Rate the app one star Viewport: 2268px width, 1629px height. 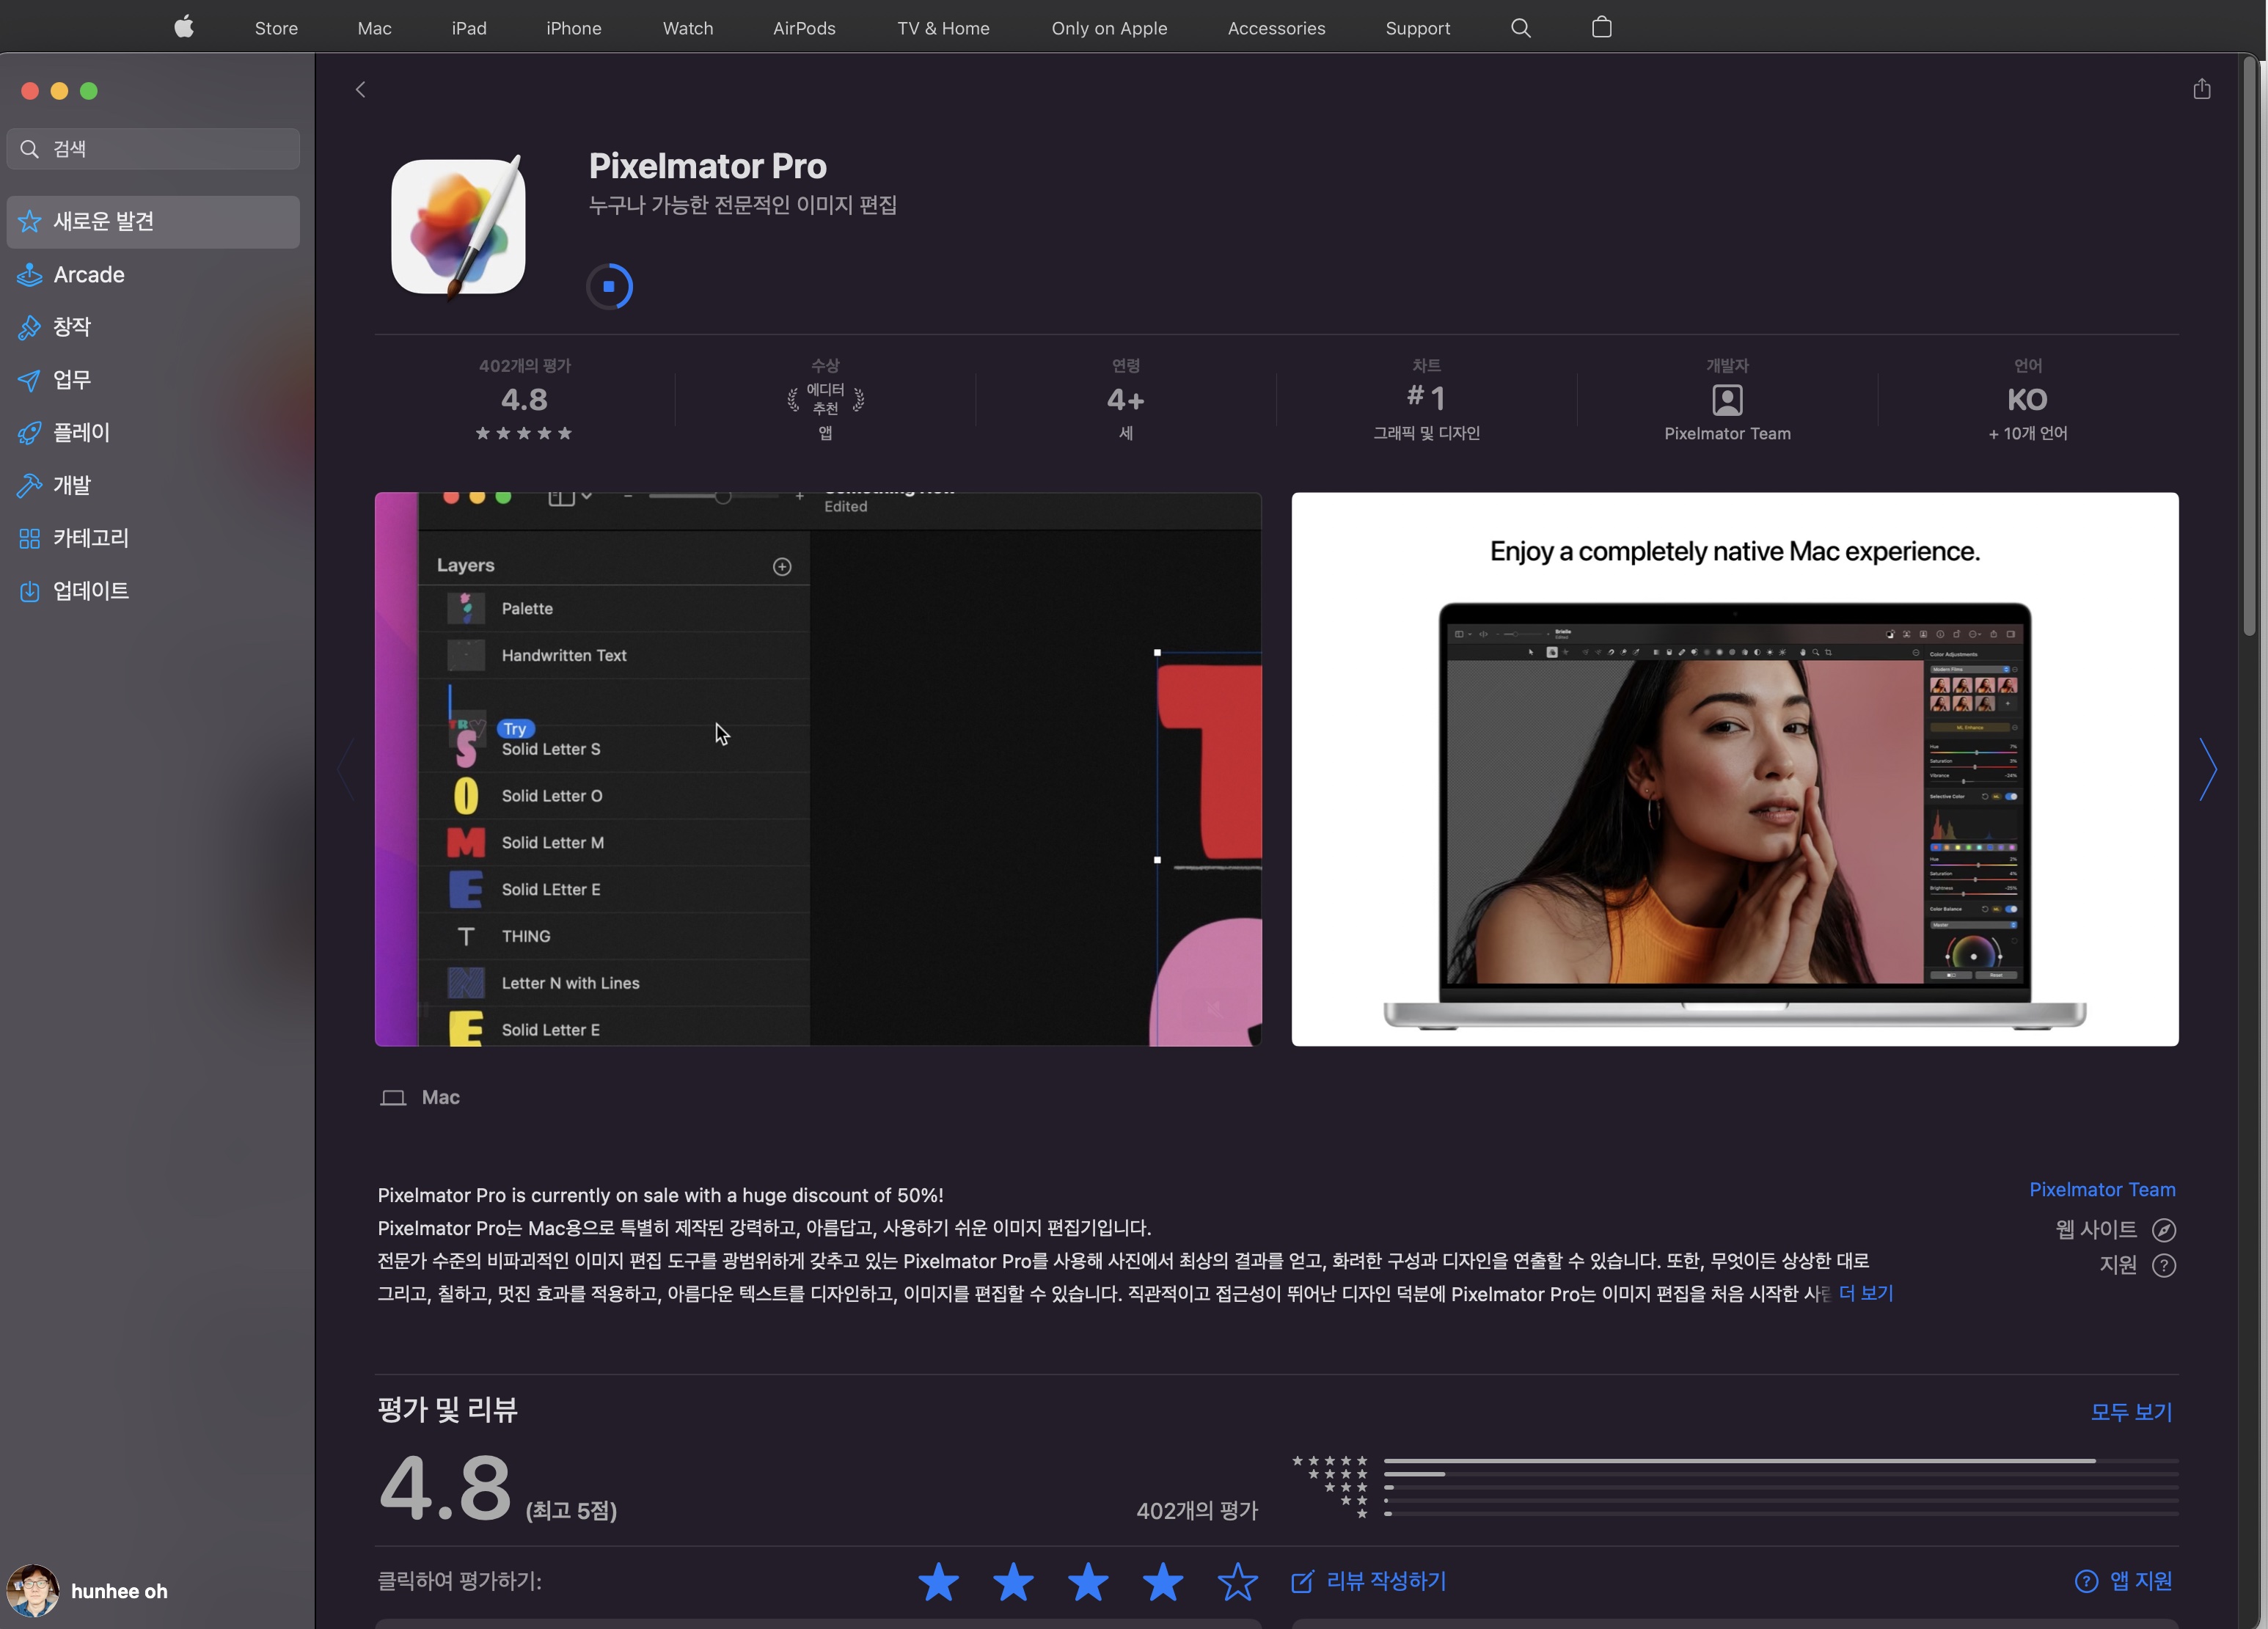click(938, 1582)
